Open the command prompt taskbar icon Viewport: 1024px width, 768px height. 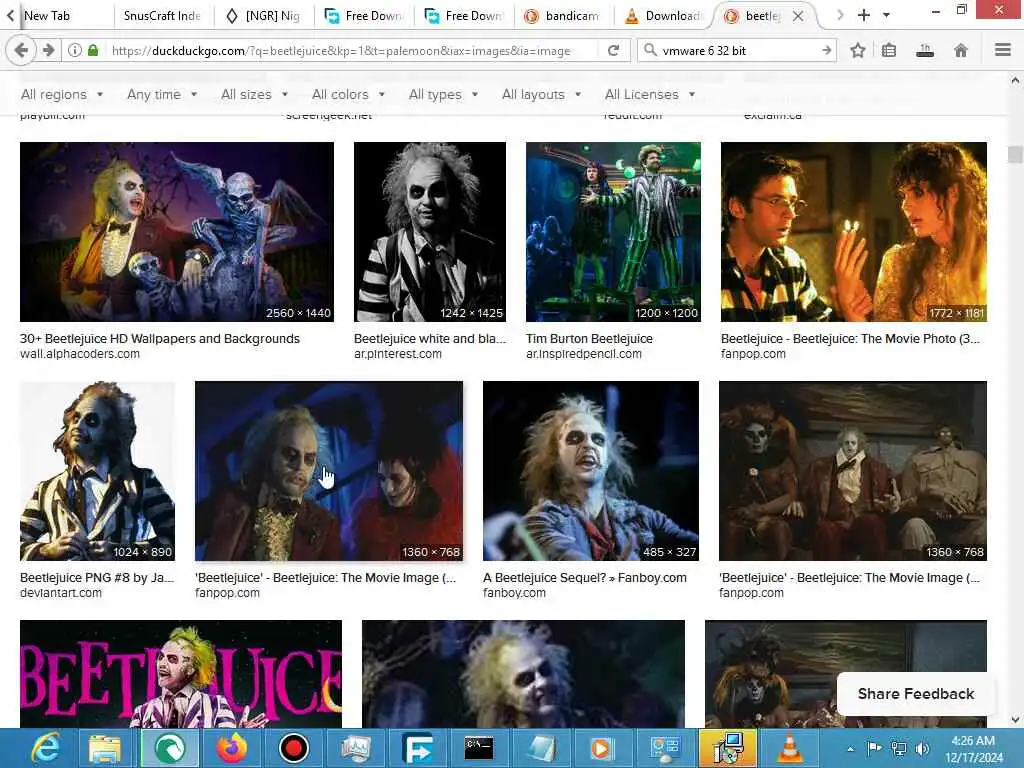coord(479,748)
